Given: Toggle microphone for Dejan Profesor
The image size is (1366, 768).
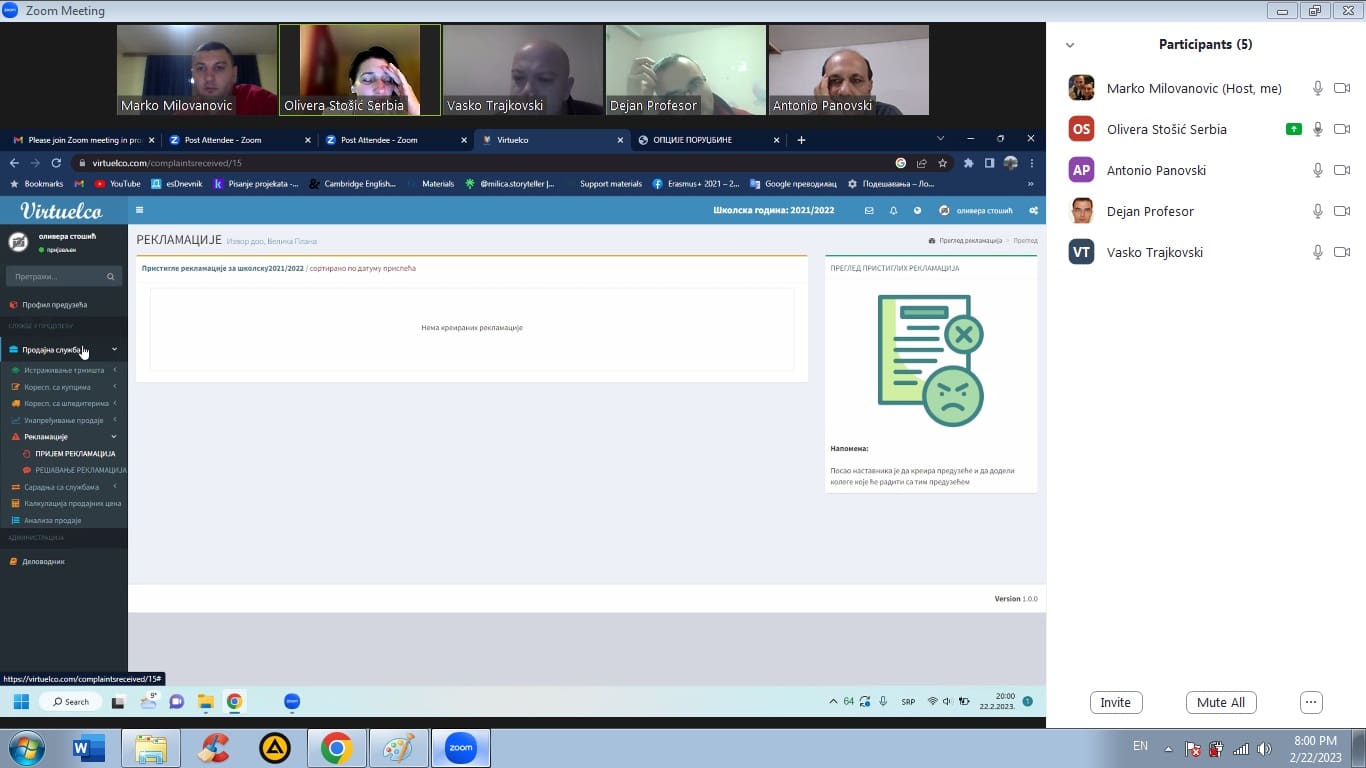Looking at the screenshot, I should click(1318, 211).
